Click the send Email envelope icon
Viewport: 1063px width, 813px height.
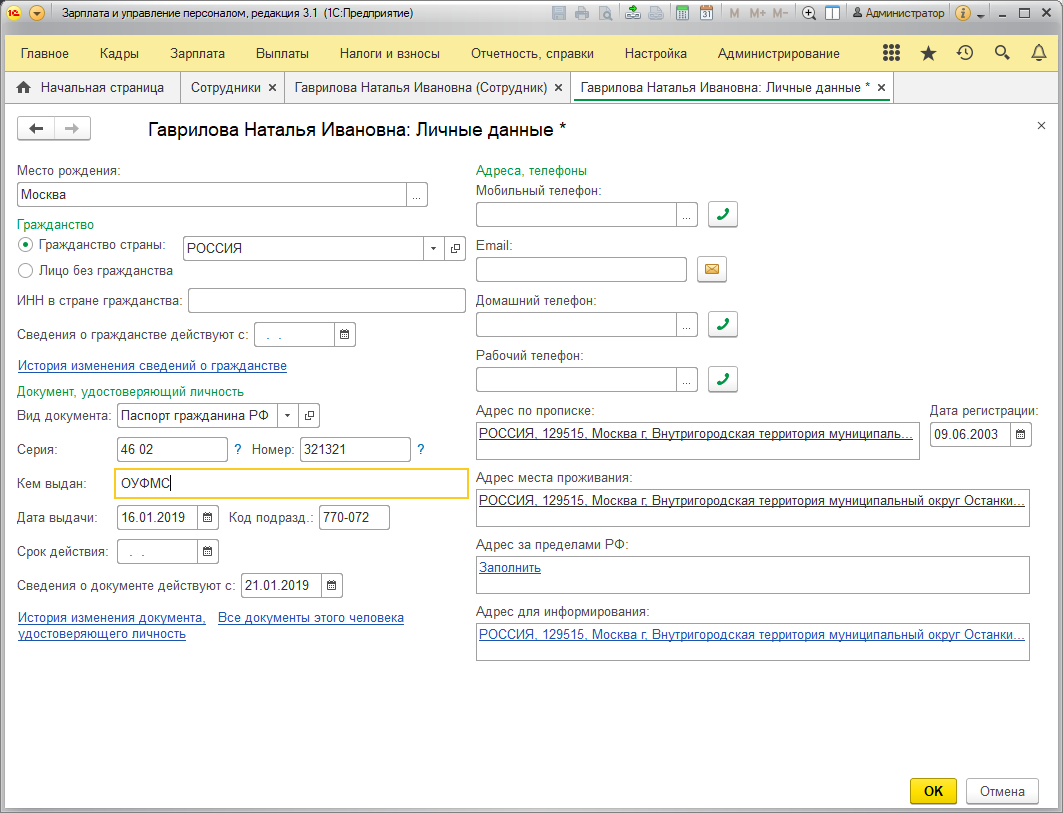point(711,269)
